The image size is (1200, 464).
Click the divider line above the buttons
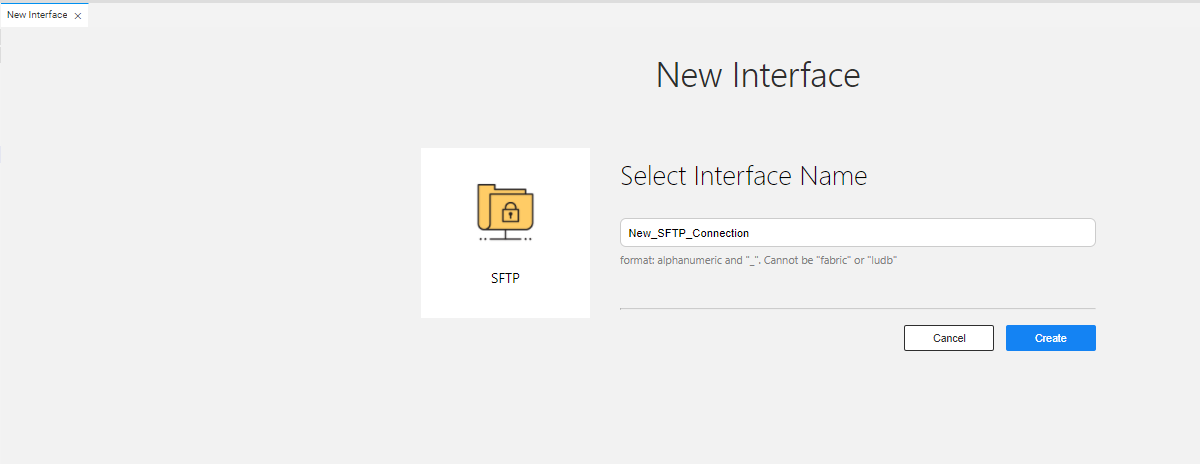(857, 309)
